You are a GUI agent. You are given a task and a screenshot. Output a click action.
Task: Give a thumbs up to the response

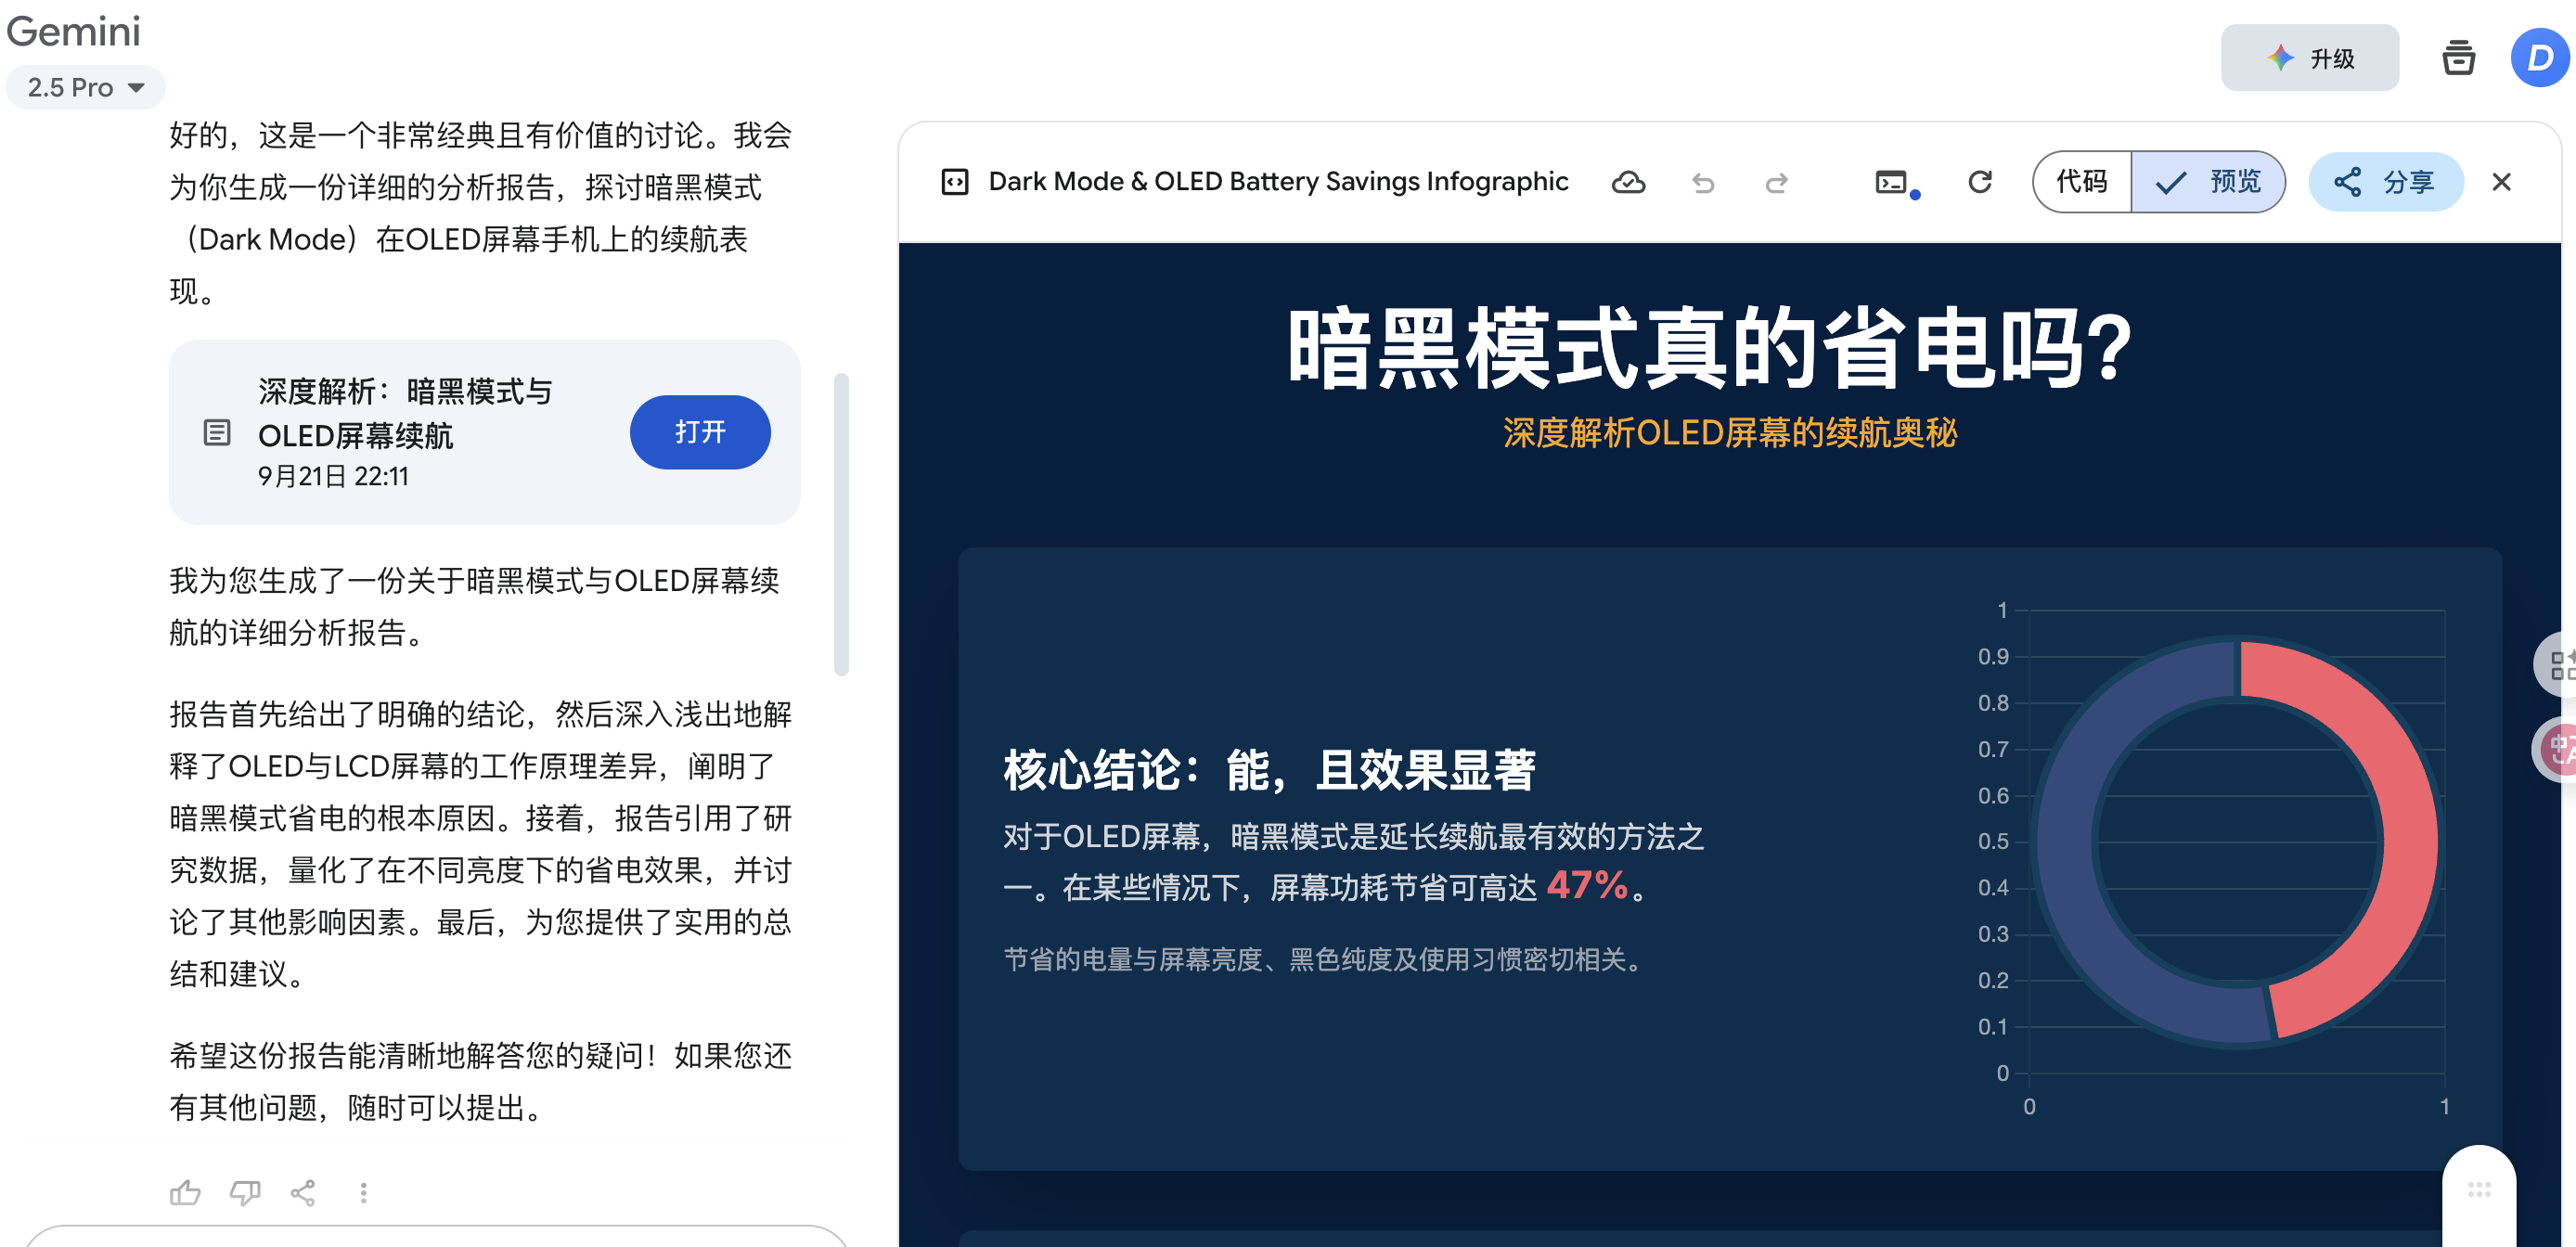coord(185,1192)
